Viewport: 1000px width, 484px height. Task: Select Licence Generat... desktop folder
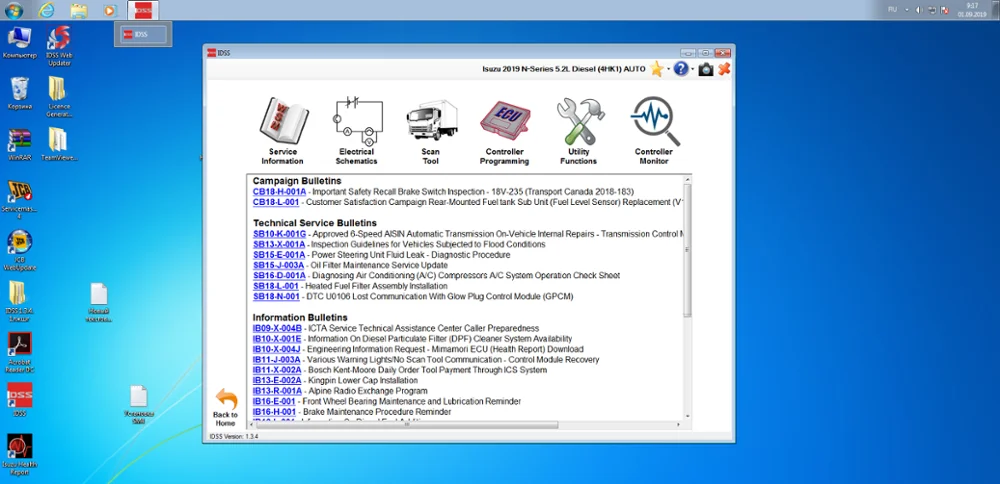pos(58,97)
